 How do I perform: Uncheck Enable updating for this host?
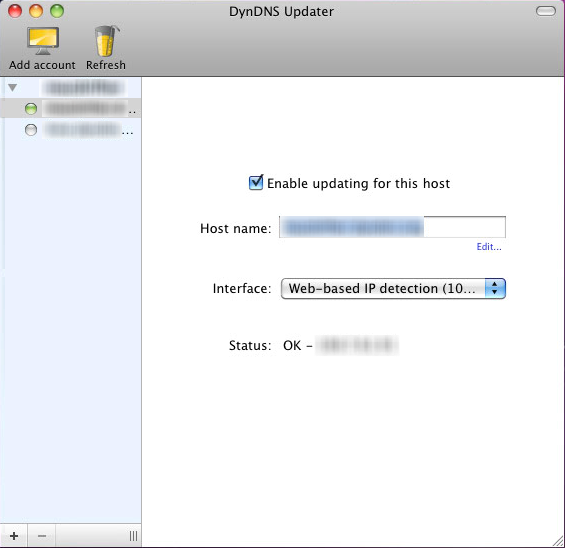(x=256, y=183)
